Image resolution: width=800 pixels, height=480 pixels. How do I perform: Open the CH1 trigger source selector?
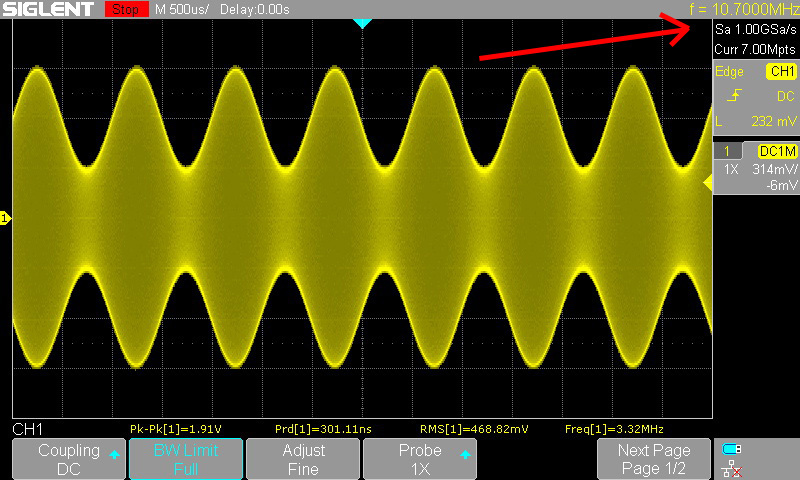[x=780, y=71]
